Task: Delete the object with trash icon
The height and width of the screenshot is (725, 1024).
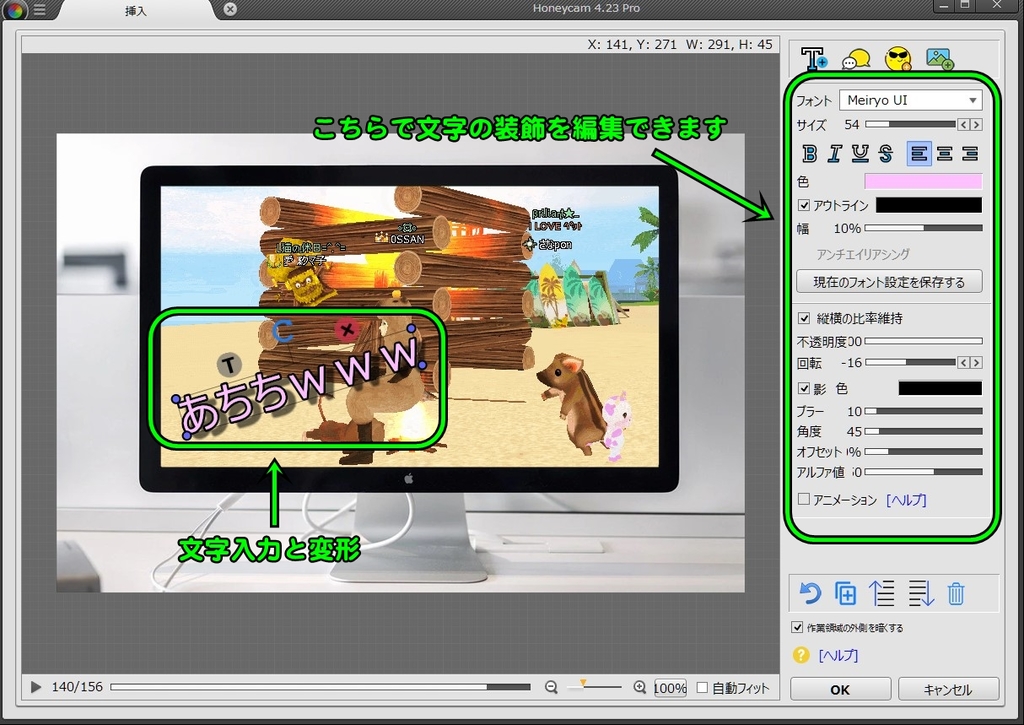Action: 956,594
